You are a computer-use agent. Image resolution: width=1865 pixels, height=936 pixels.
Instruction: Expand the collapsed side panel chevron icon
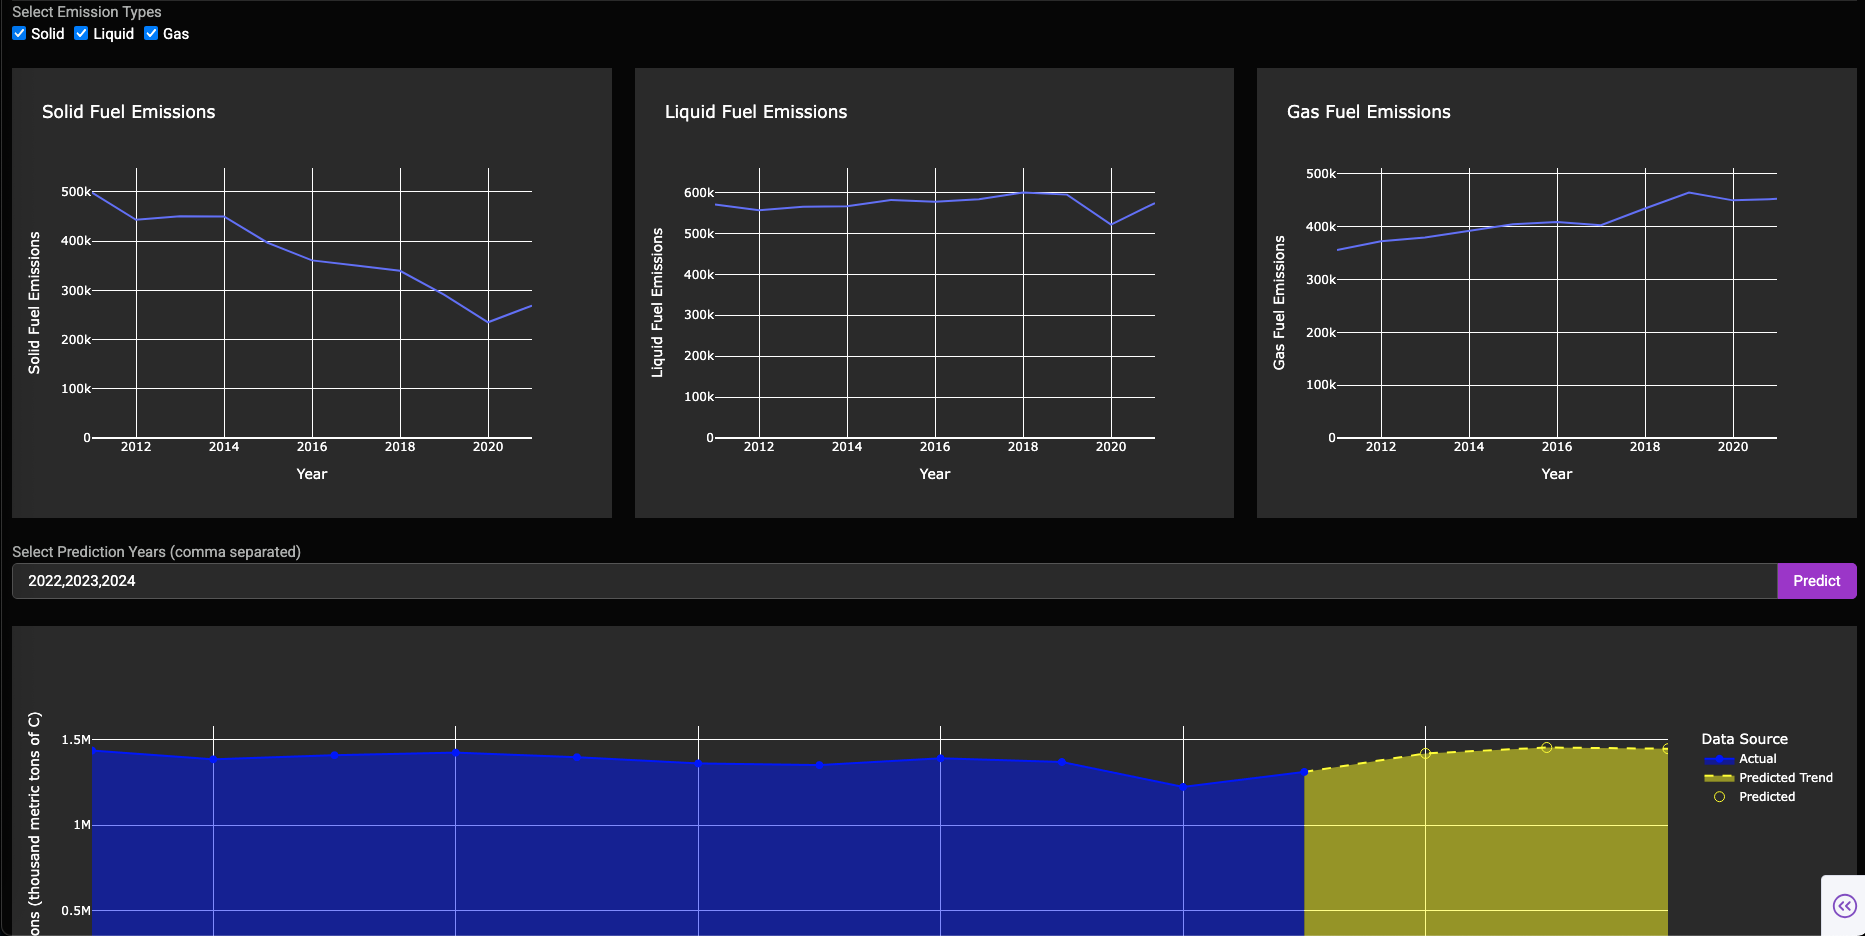point(1844,906)
